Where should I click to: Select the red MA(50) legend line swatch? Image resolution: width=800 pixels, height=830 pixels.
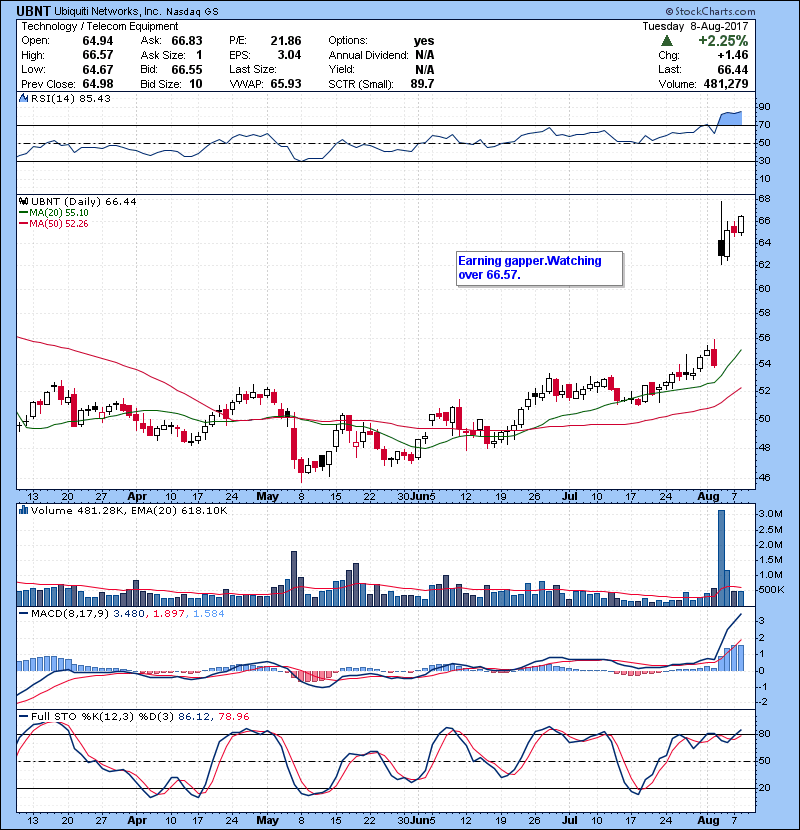tap(24, 224)
